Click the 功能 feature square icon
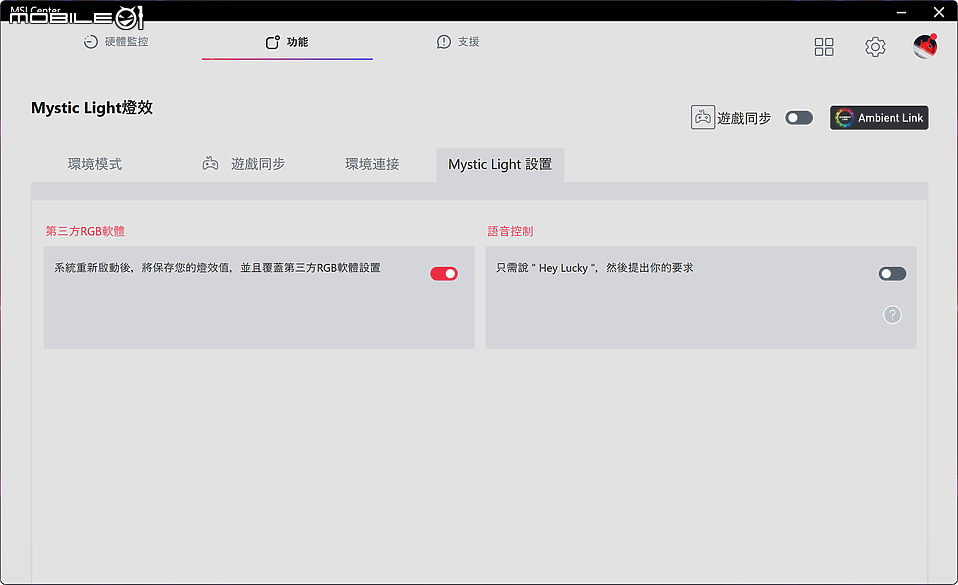This screenshot has width=958, height=585. pos(272,42)
